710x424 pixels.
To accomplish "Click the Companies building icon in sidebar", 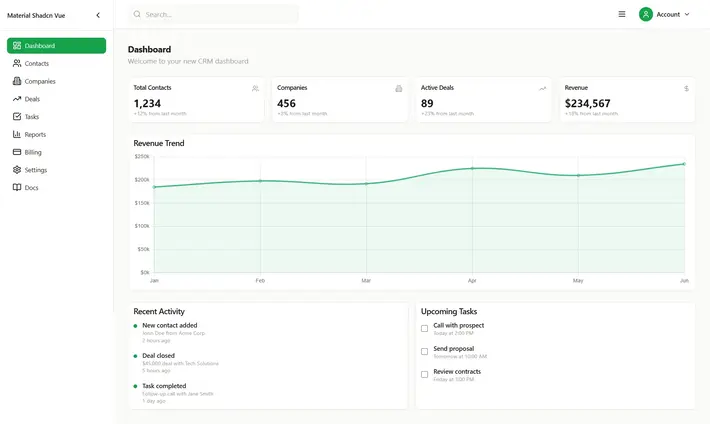I will (17, 81).
